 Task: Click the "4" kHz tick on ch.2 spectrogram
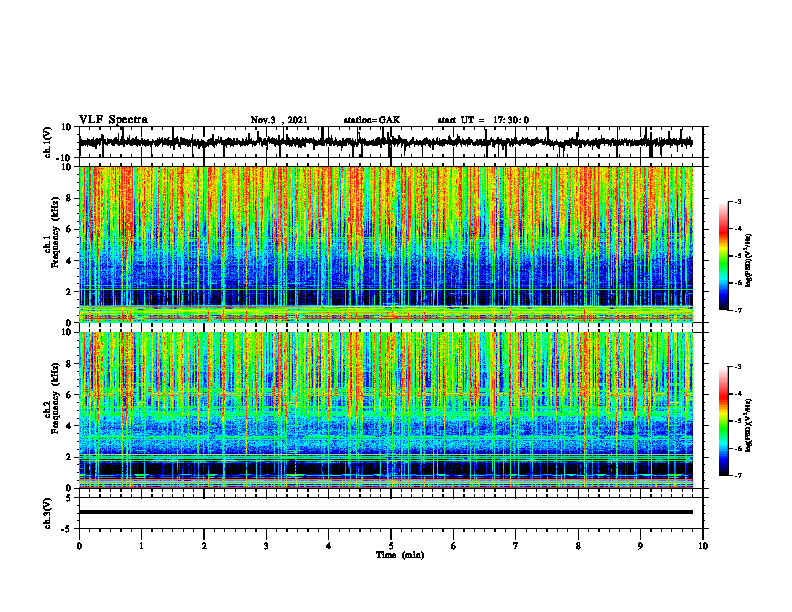69,426
